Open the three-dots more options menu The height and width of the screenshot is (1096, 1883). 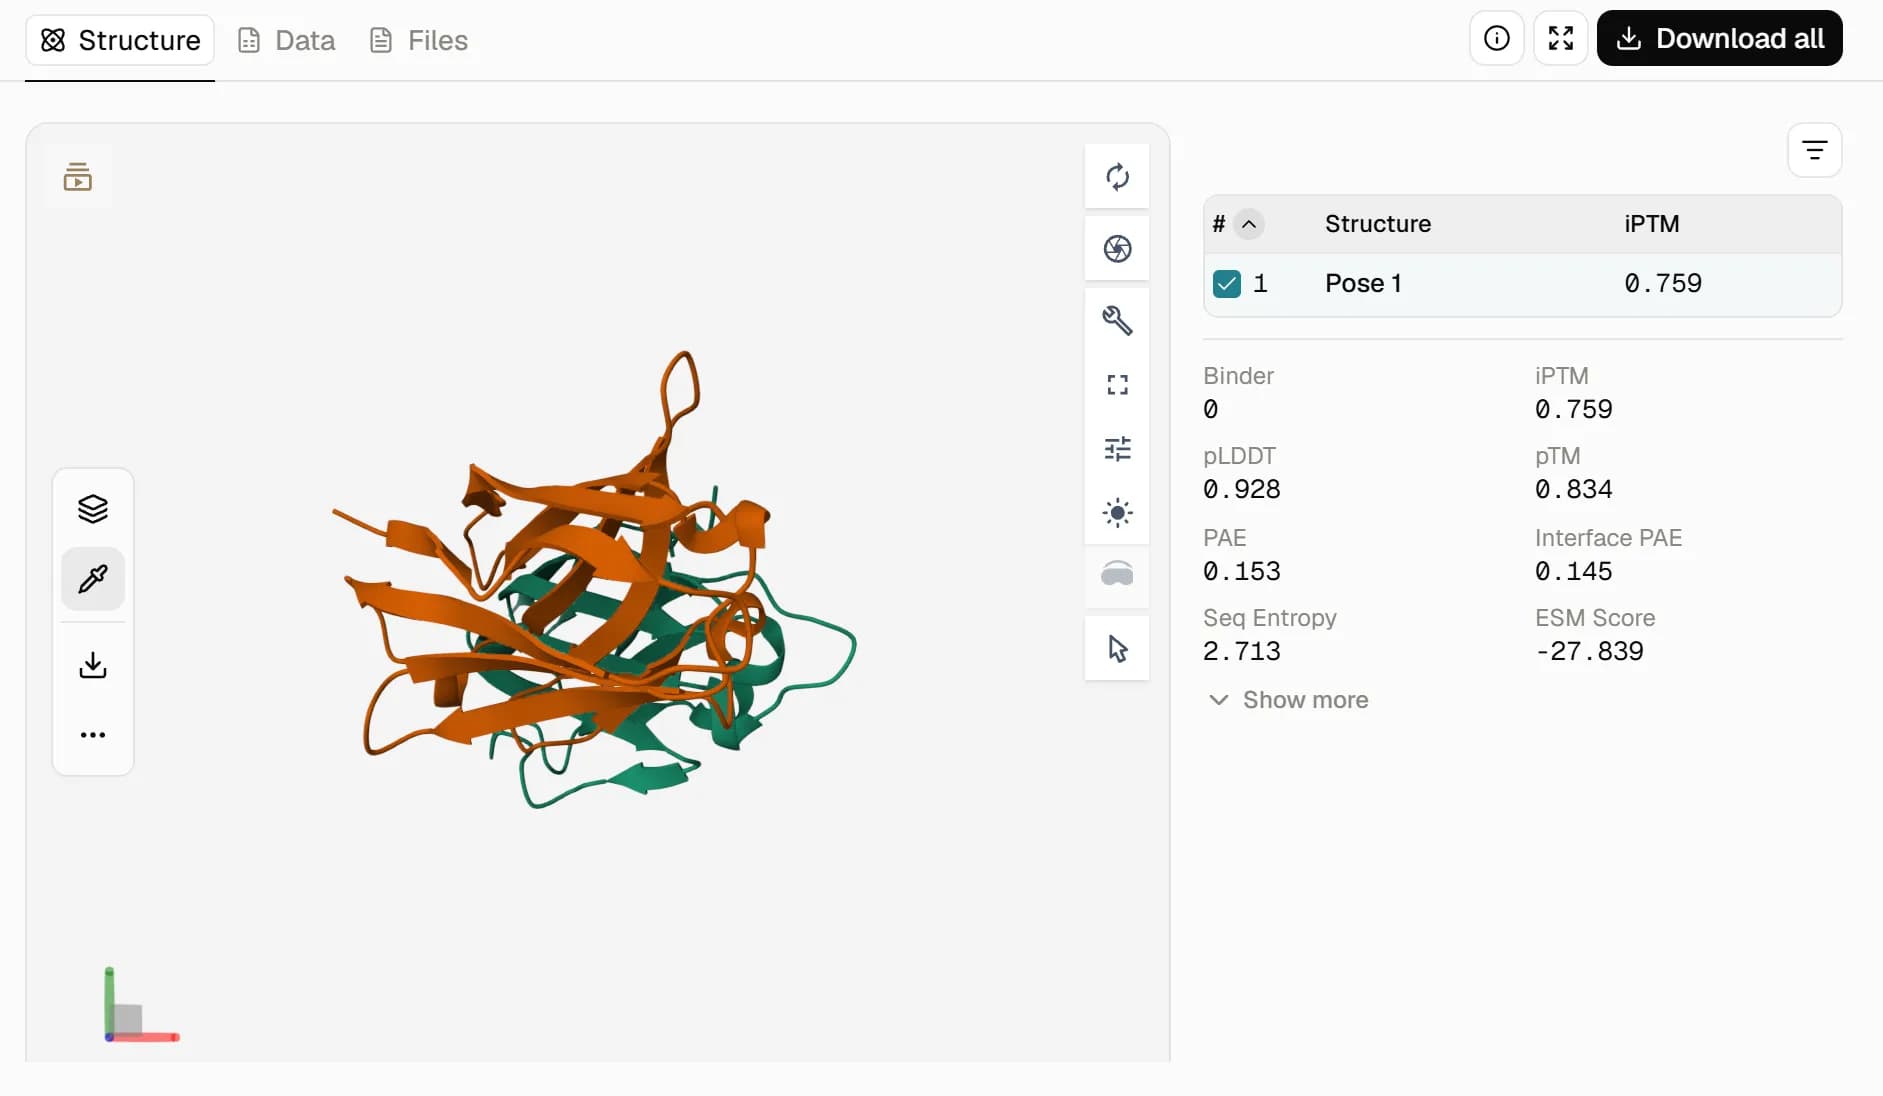(x=93, y=735)
